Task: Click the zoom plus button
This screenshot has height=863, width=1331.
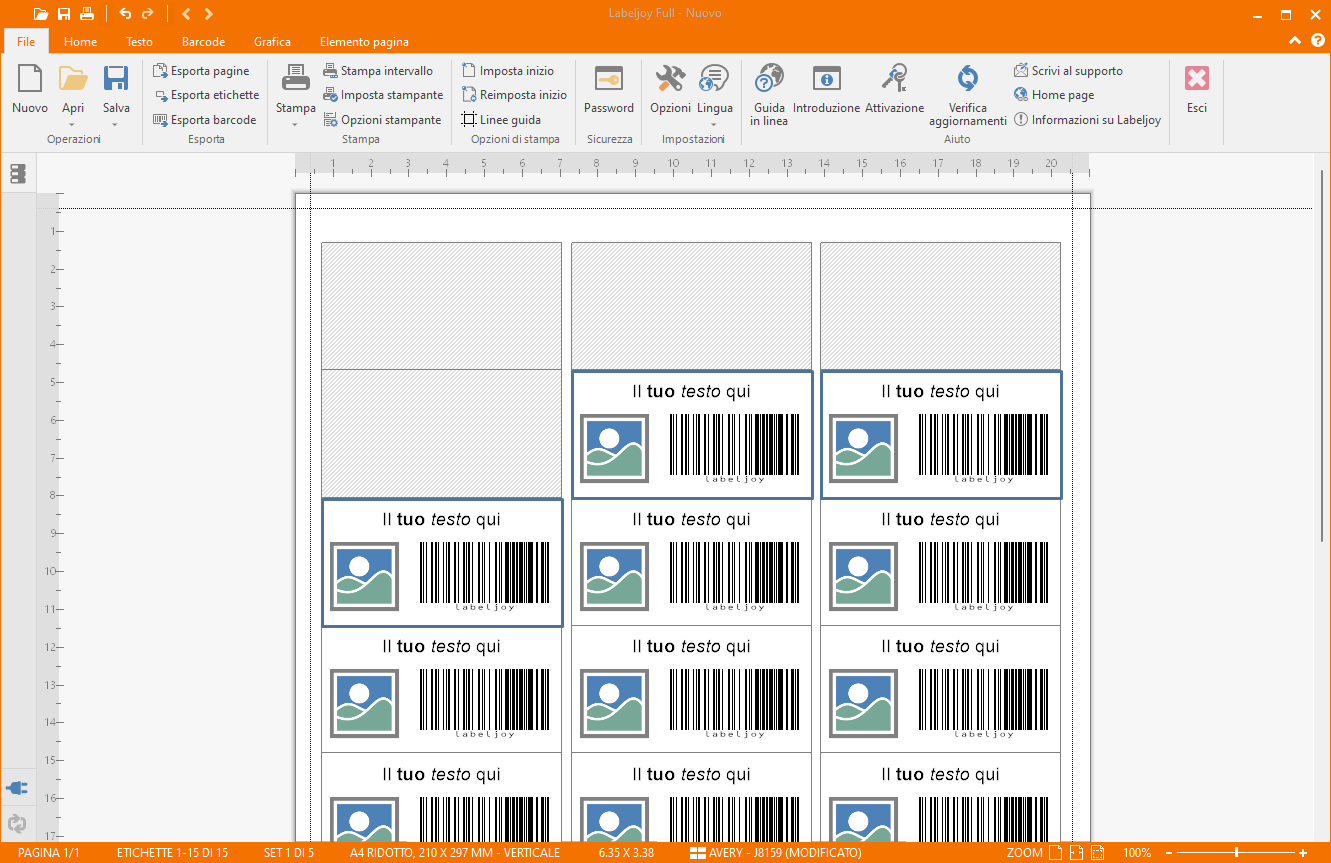Action: pyautogui.click(x=1303, y=853)
